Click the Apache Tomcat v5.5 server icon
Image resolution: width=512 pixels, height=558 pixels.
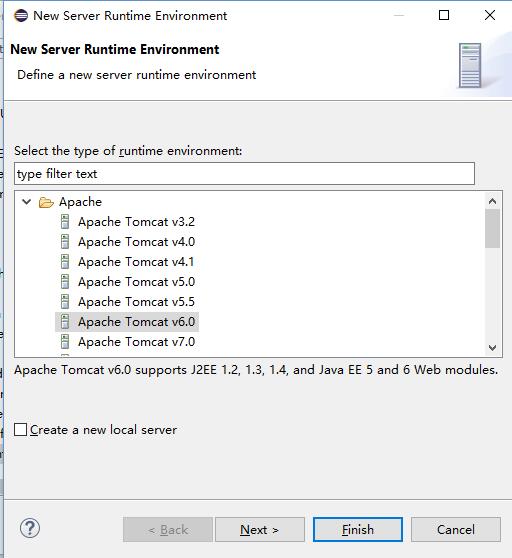pos(65,301)
